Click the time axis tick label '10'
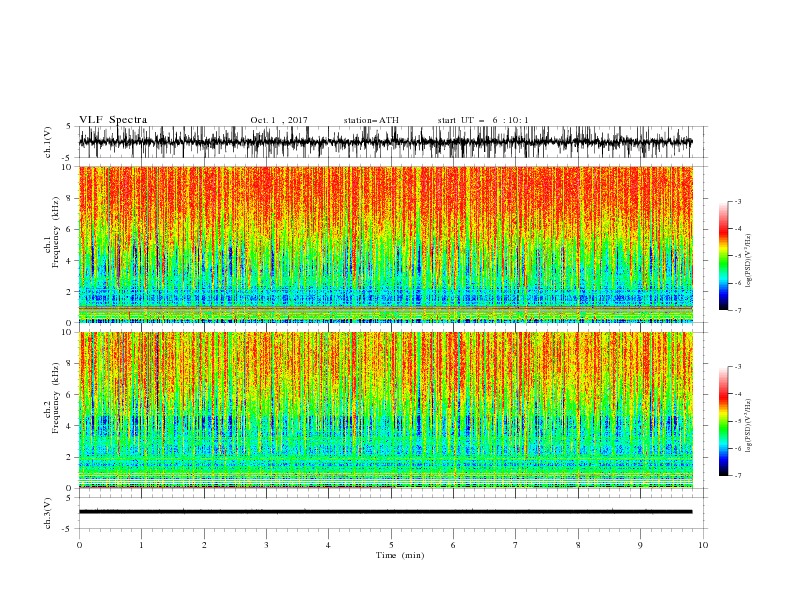 (x=703, y=545)
